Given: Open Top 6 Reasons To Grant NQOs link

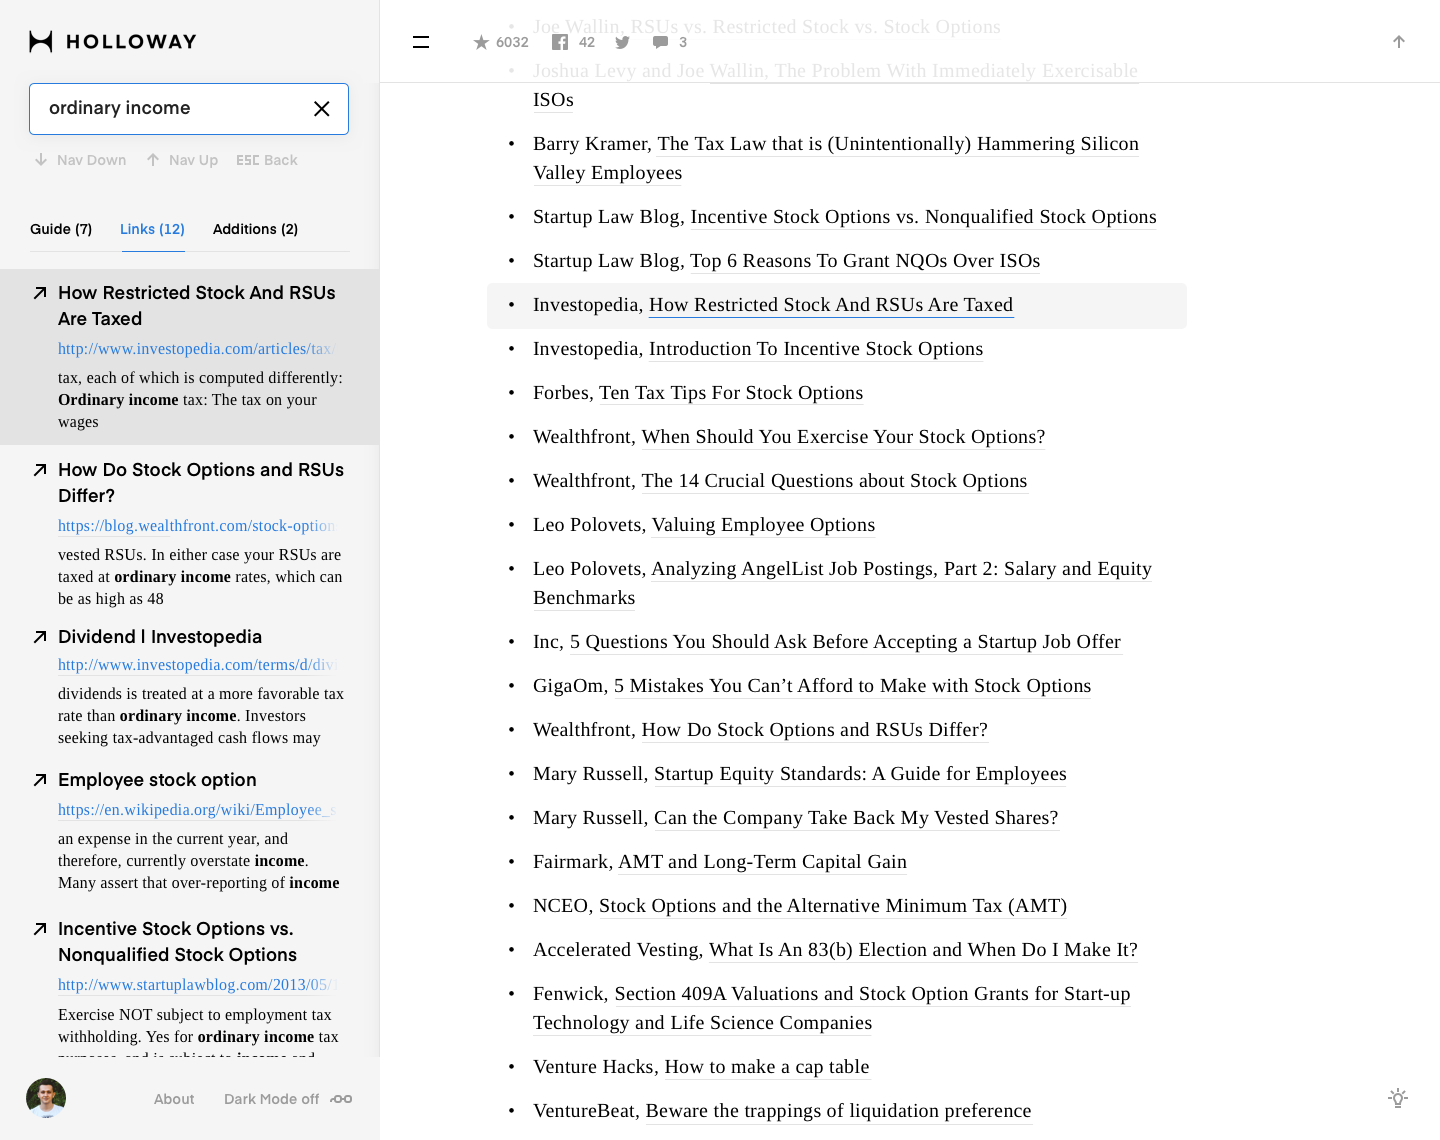Looking at the screenshot, I should tap(865, 261).
